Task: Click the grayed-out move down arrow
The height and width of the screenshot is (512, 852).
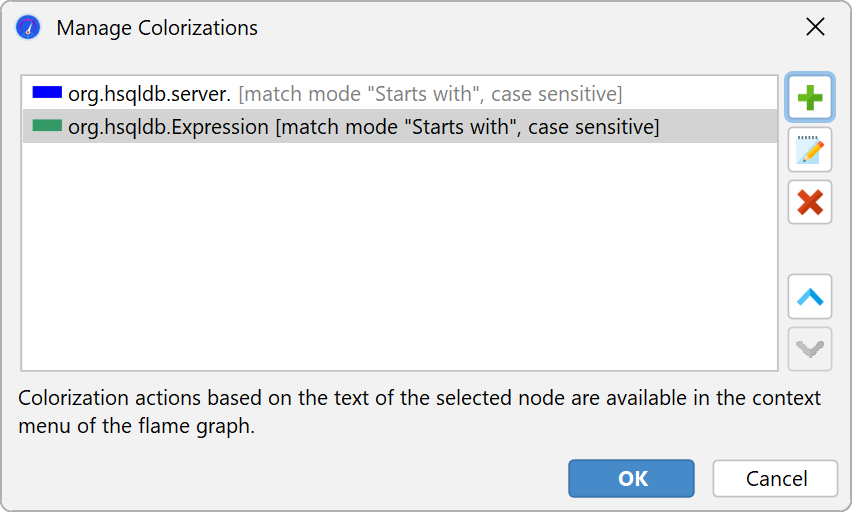Action: click(809, 349)
